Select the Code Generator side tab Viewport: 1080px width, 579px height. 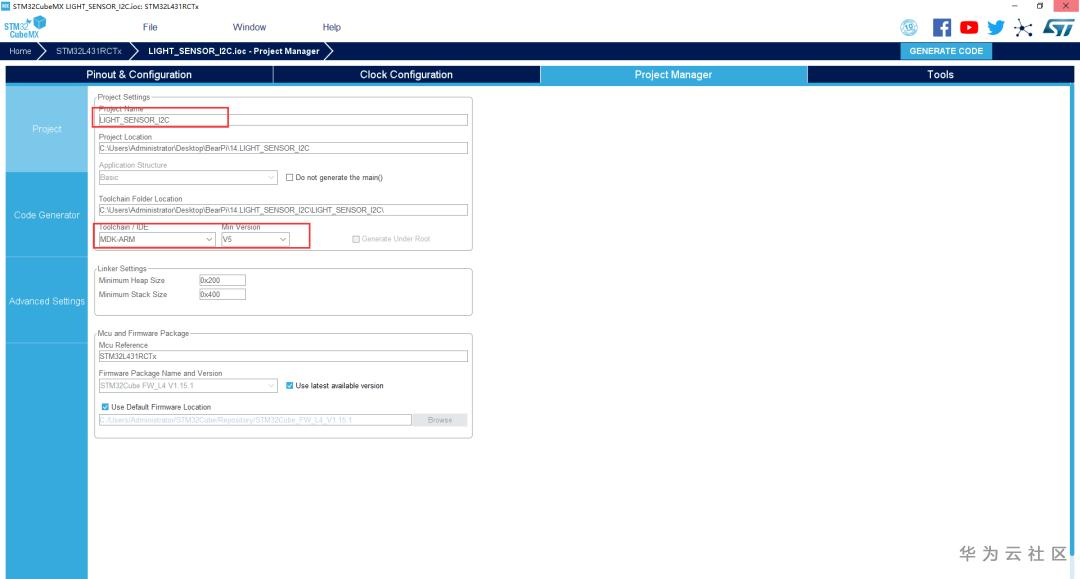47,215
